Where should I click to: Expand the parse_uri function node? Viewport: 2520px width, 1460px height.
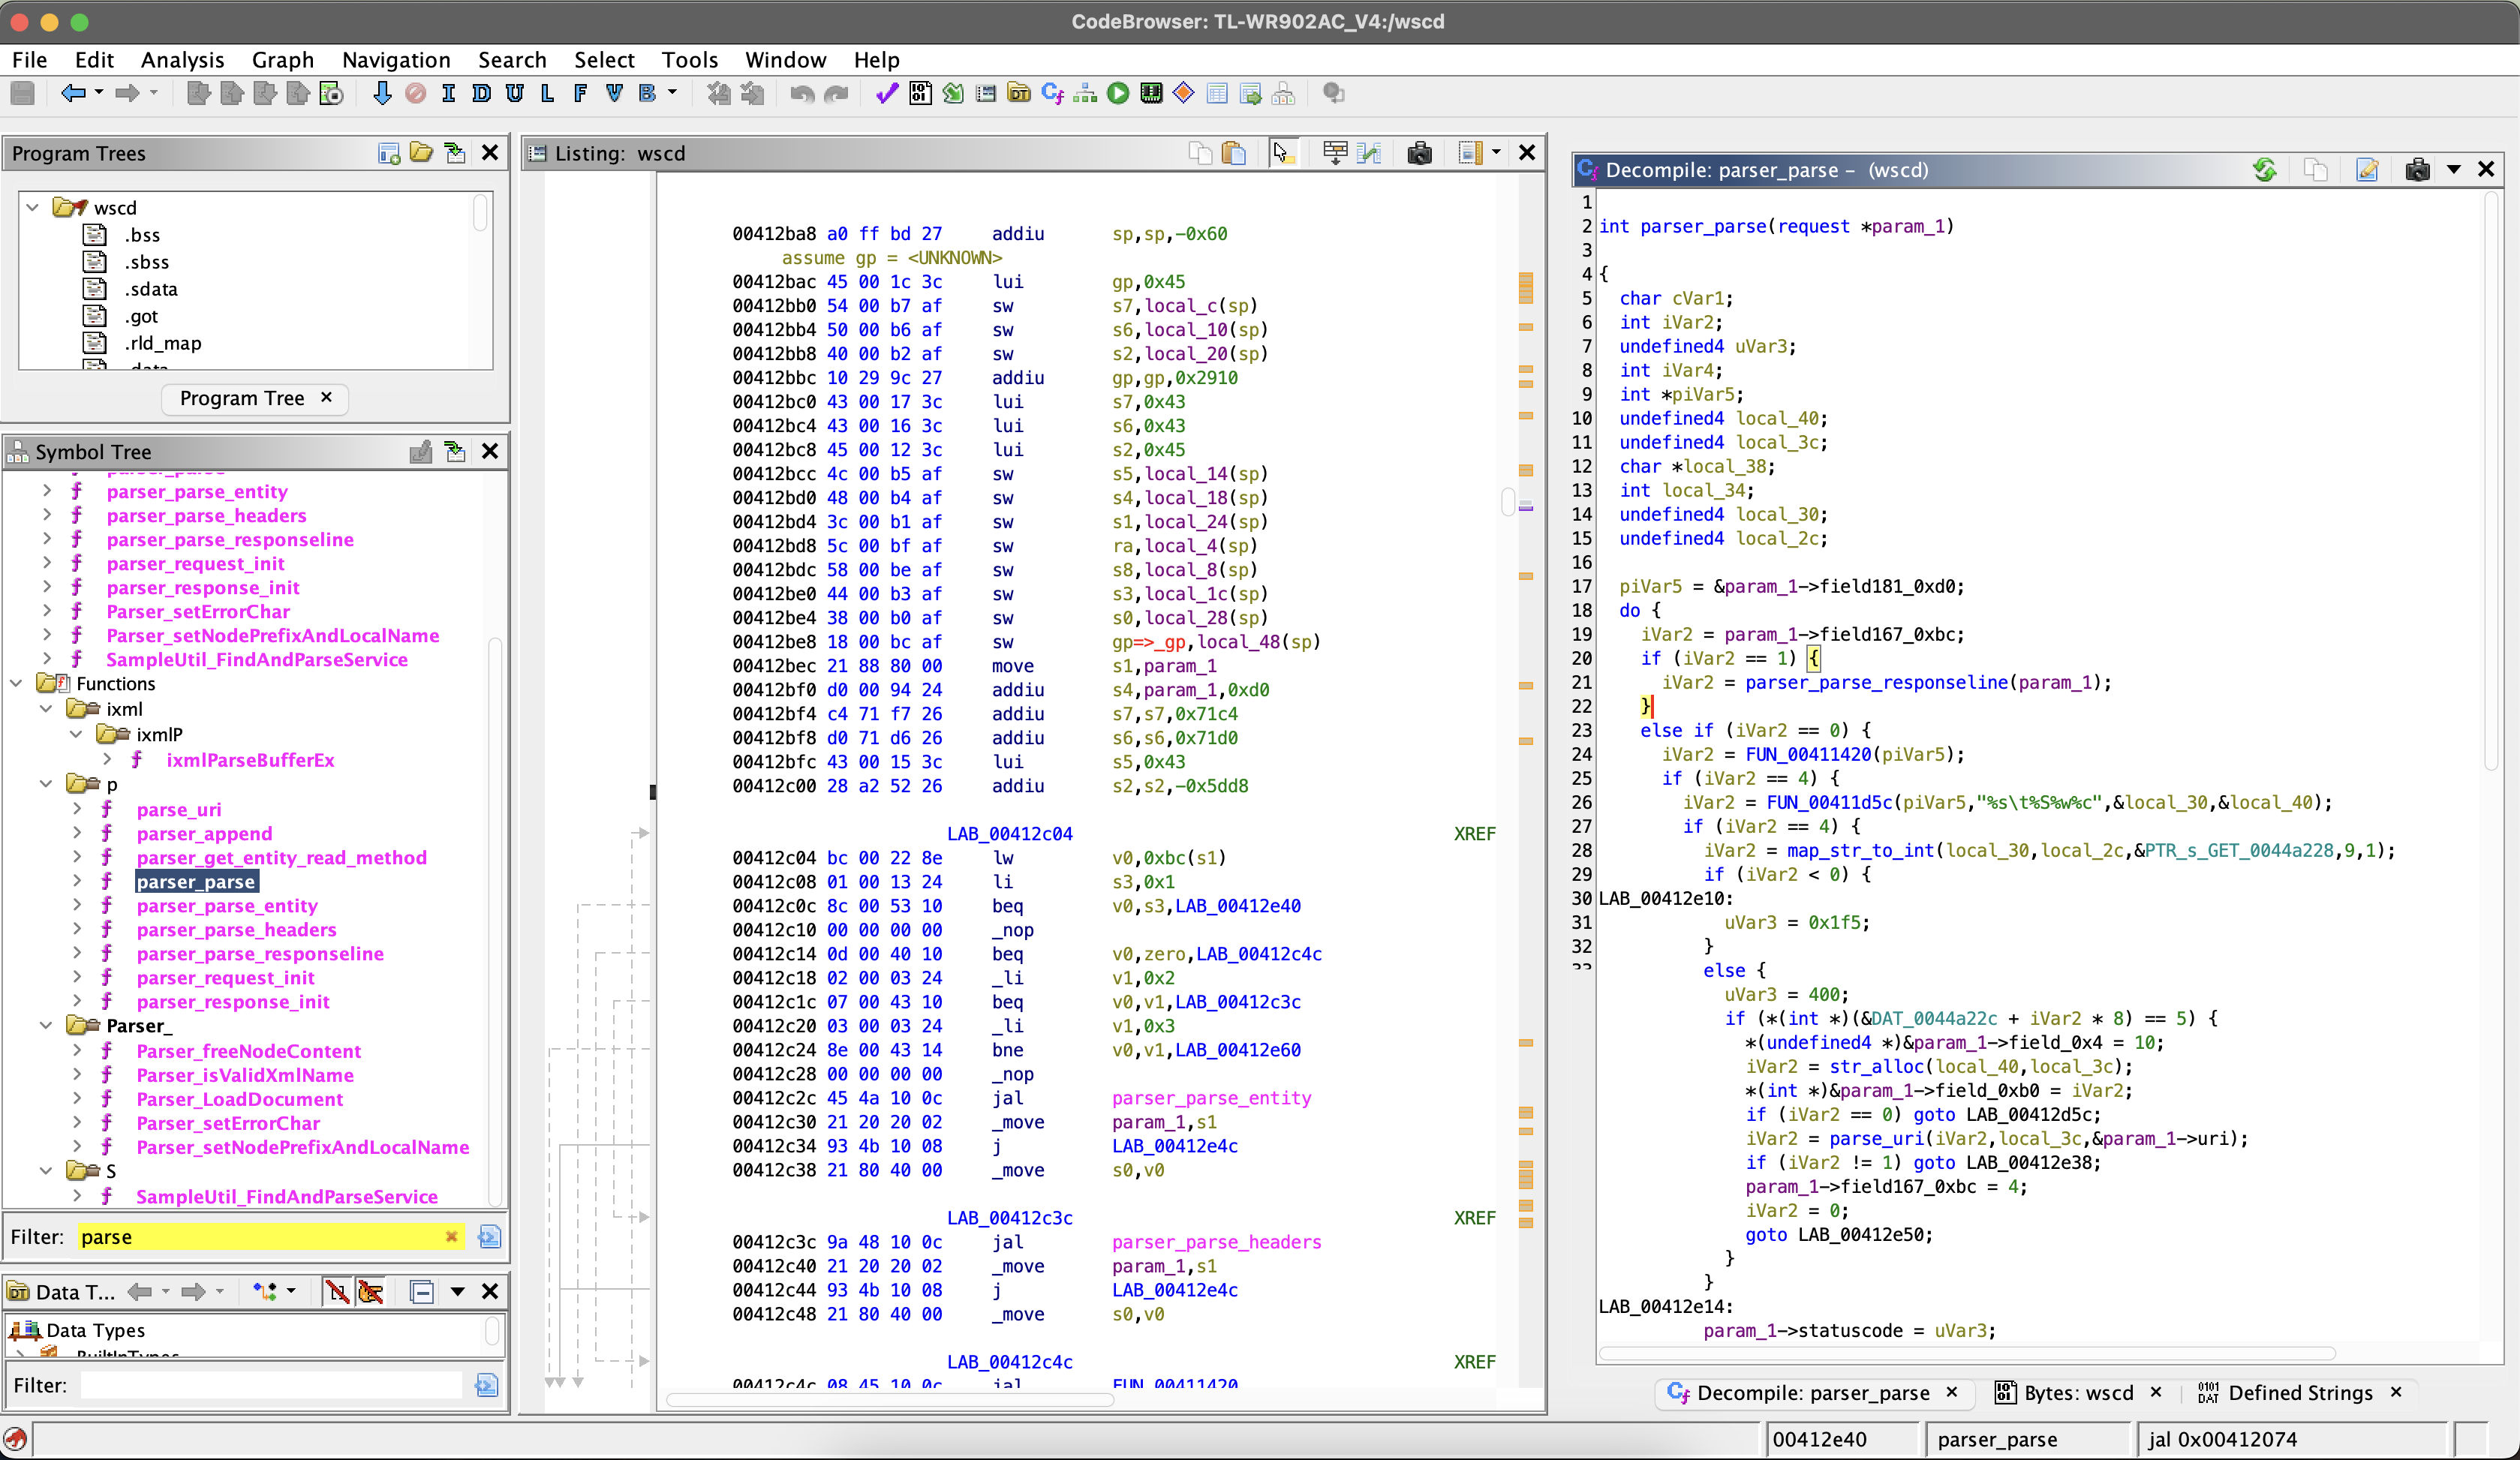click(x=77, y=809)
